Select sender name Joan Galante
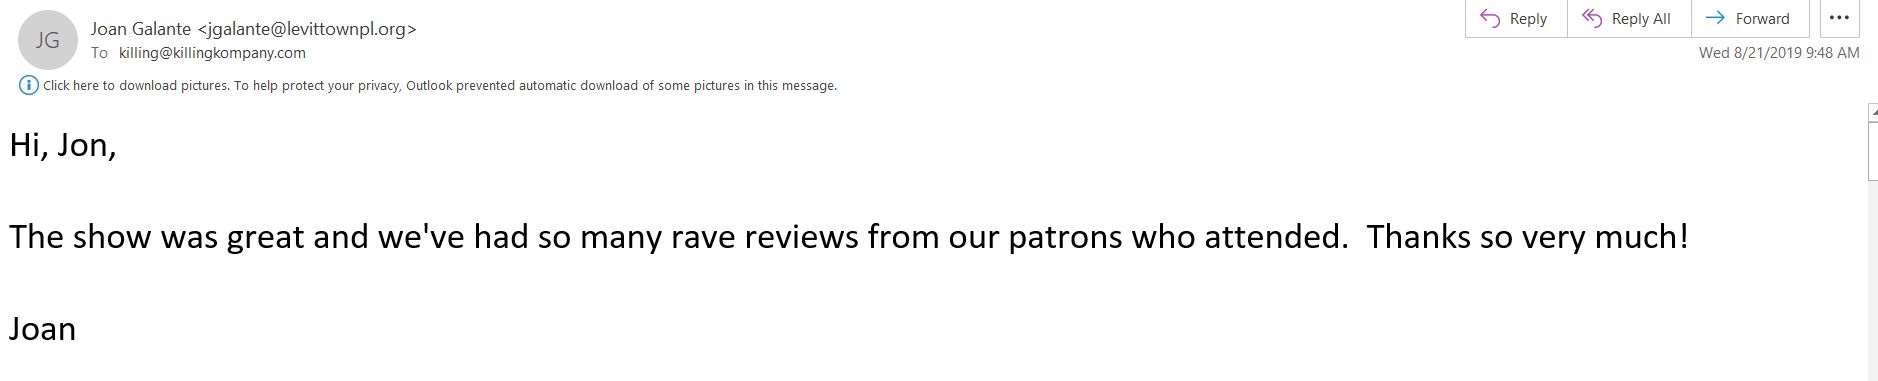 coord(141,29)
